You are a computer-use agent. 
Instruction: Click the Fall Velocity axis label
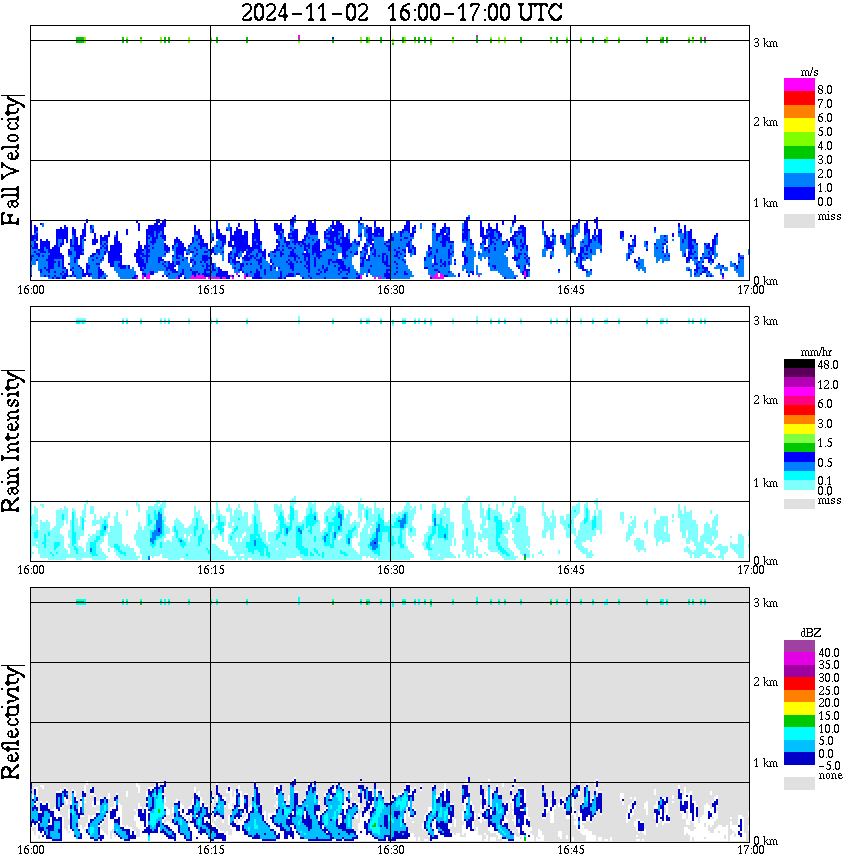click(11, 161)
